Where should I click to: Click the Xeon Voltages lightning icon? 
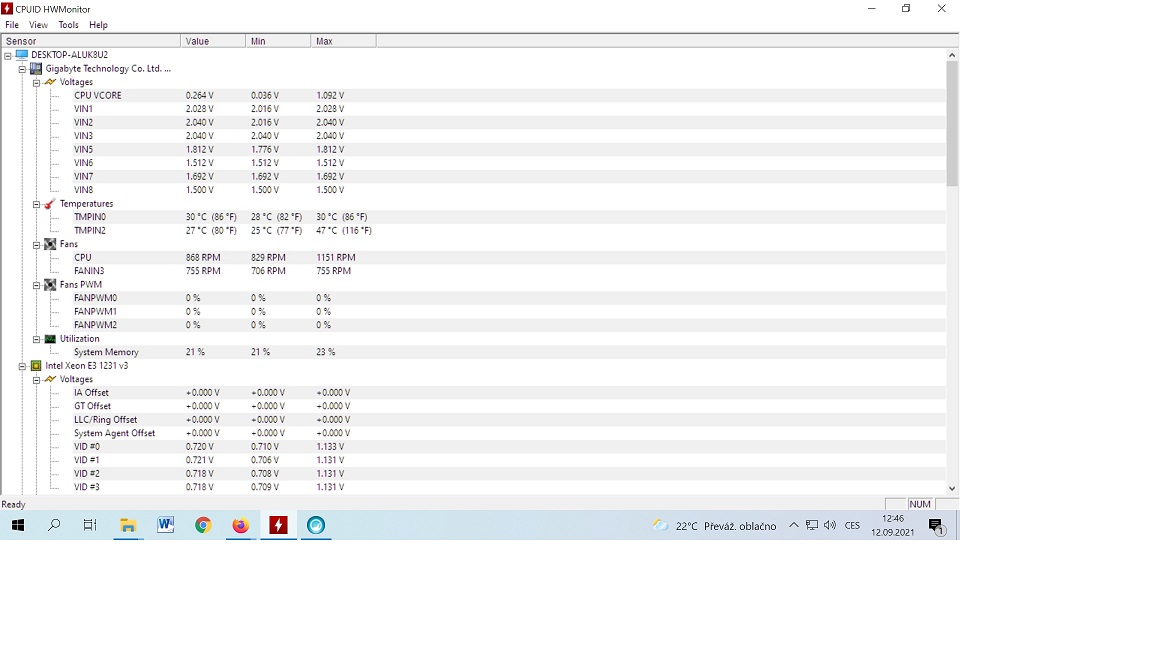pyautogui.click(x=50, y=379)
